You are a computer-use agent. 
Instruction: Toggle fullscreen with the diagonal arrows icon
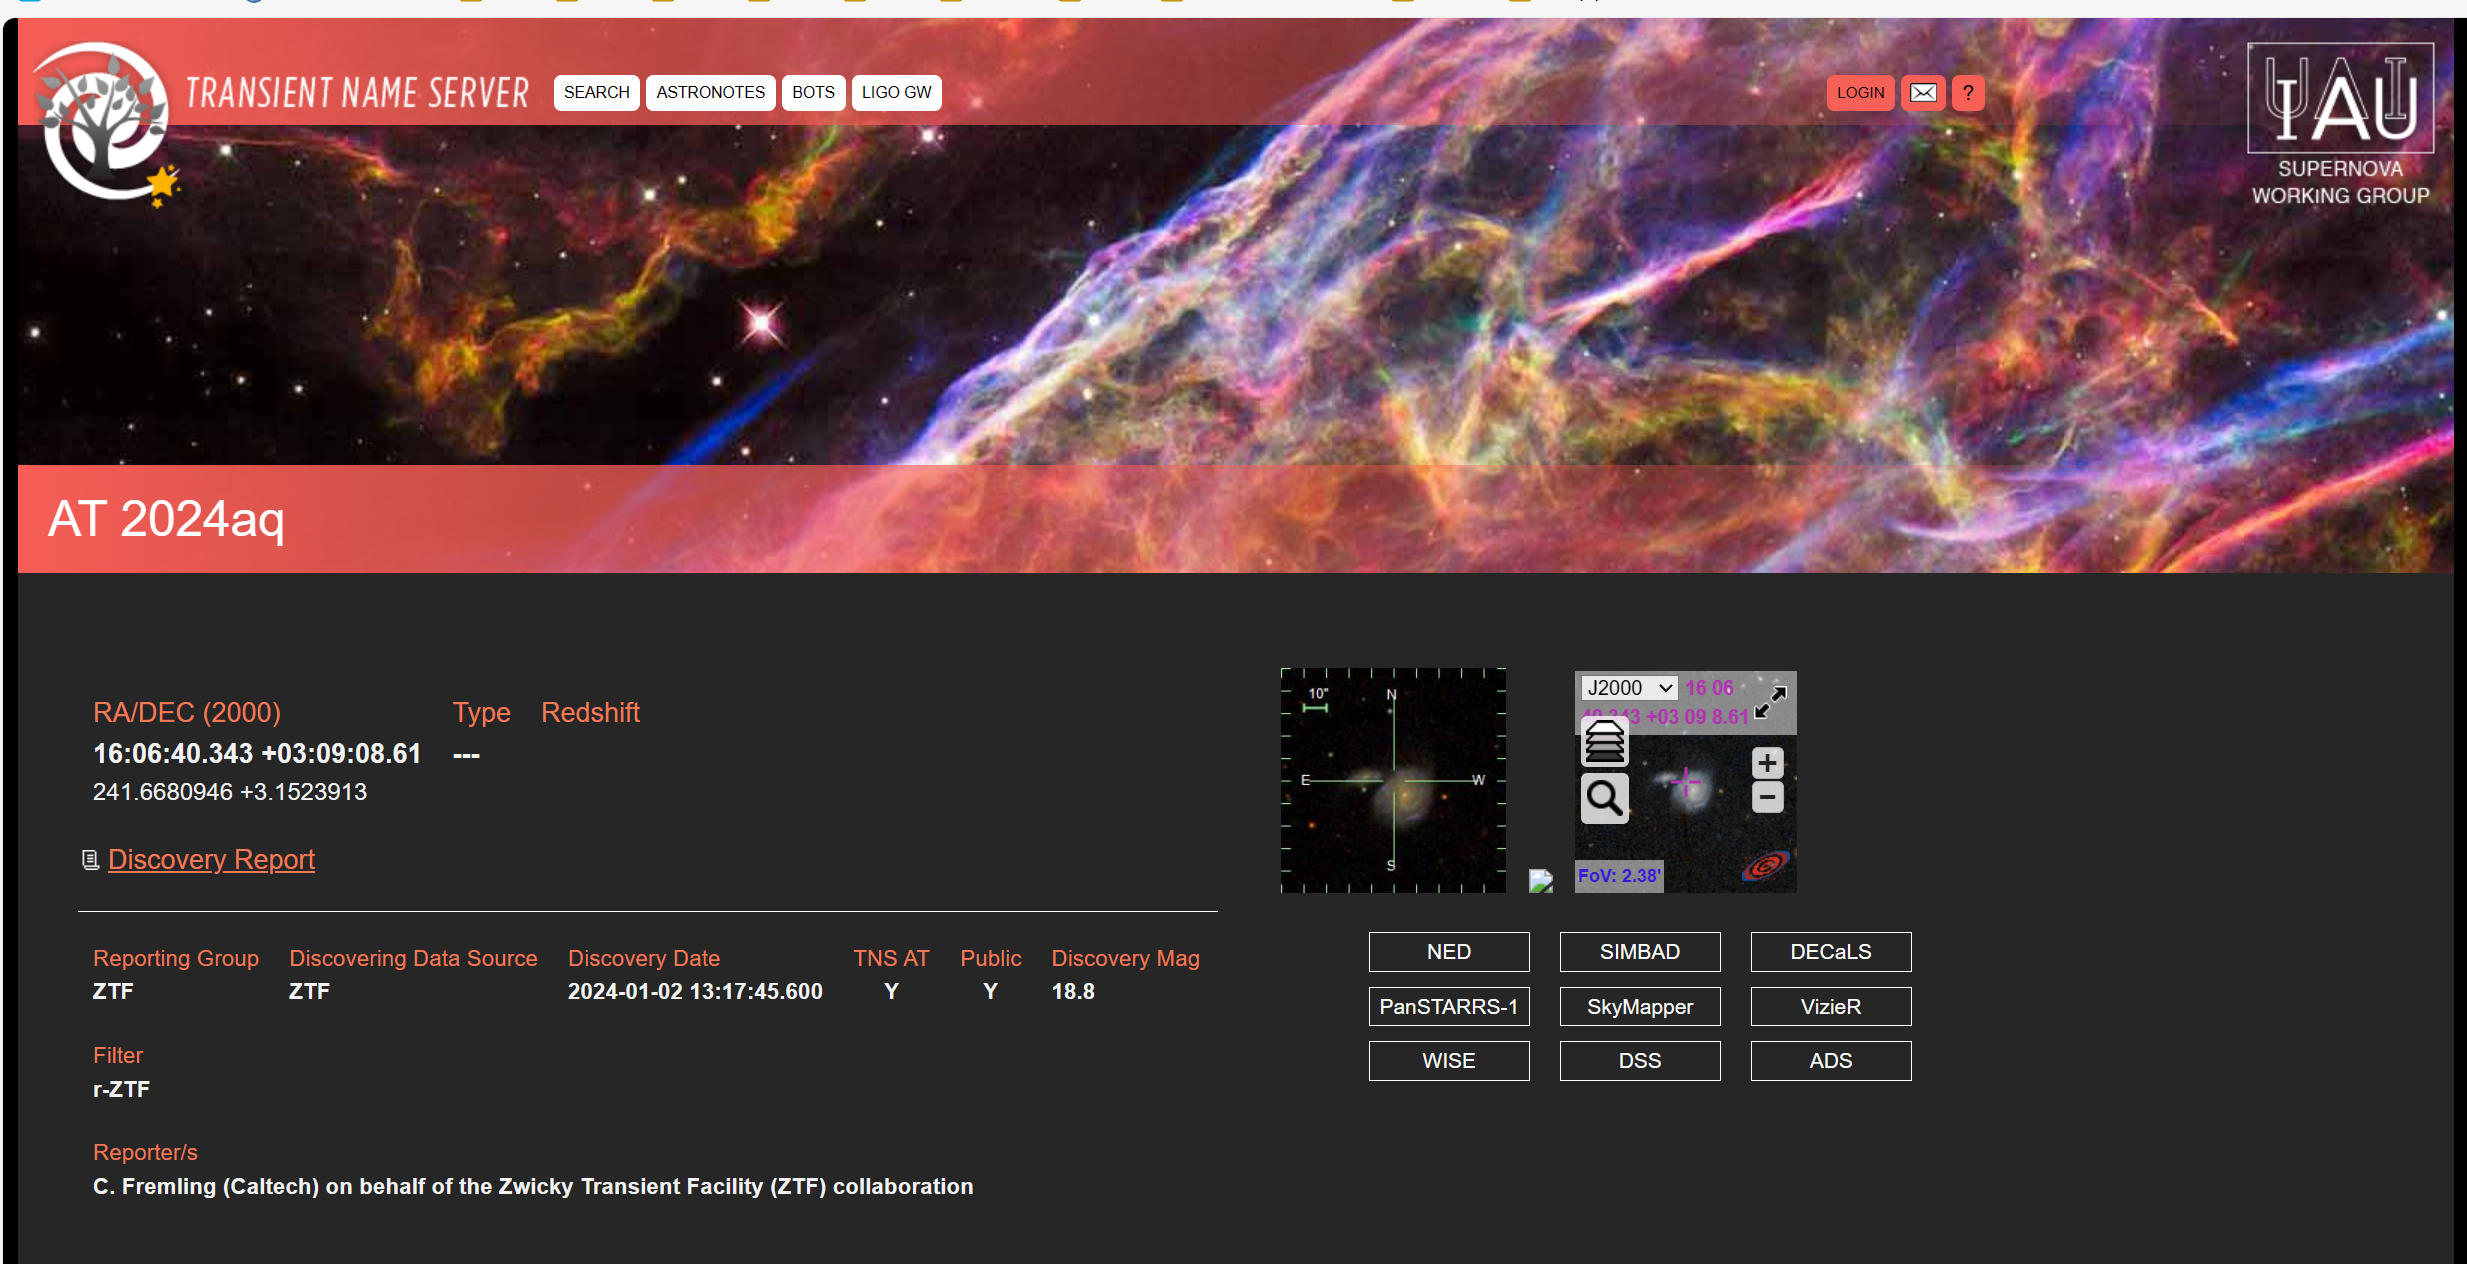[x=1771, y=701]
